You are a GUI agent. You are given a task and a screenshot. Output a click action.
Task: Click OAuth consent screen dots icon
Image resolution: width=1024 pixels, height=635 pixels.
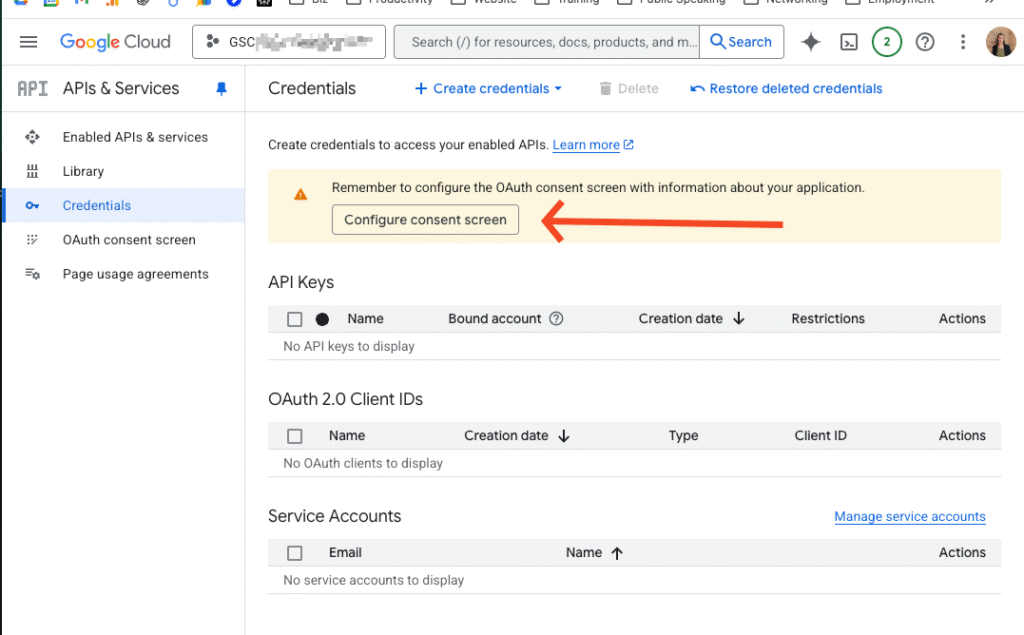[32, 240]
